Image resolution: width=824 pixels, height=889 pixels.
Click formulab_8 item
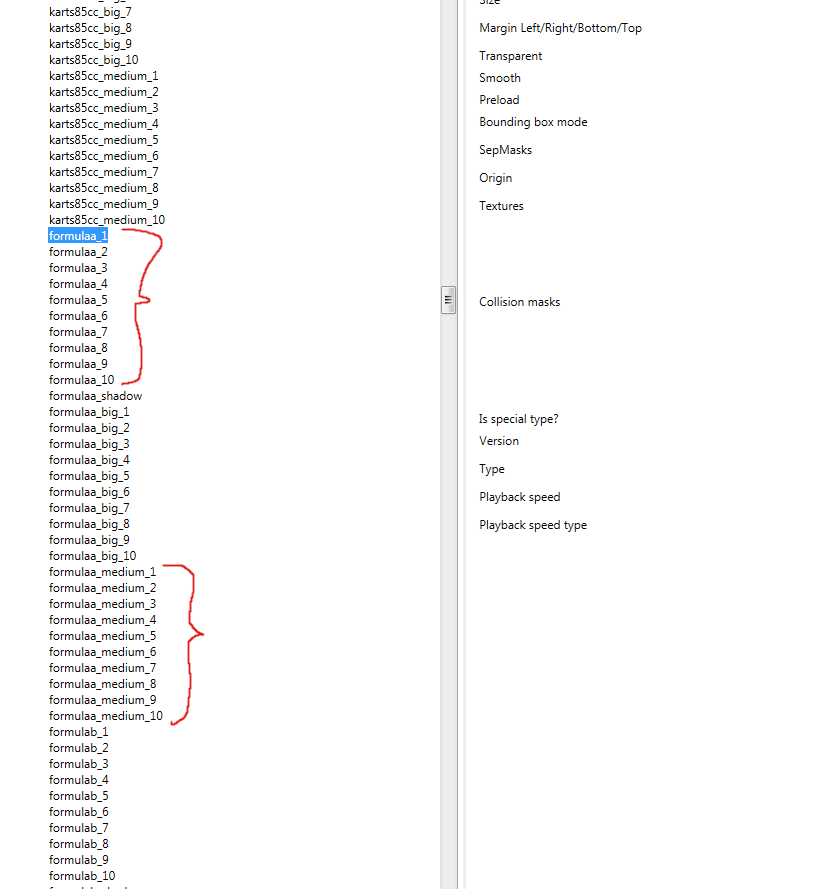click(x=79, y=845)
